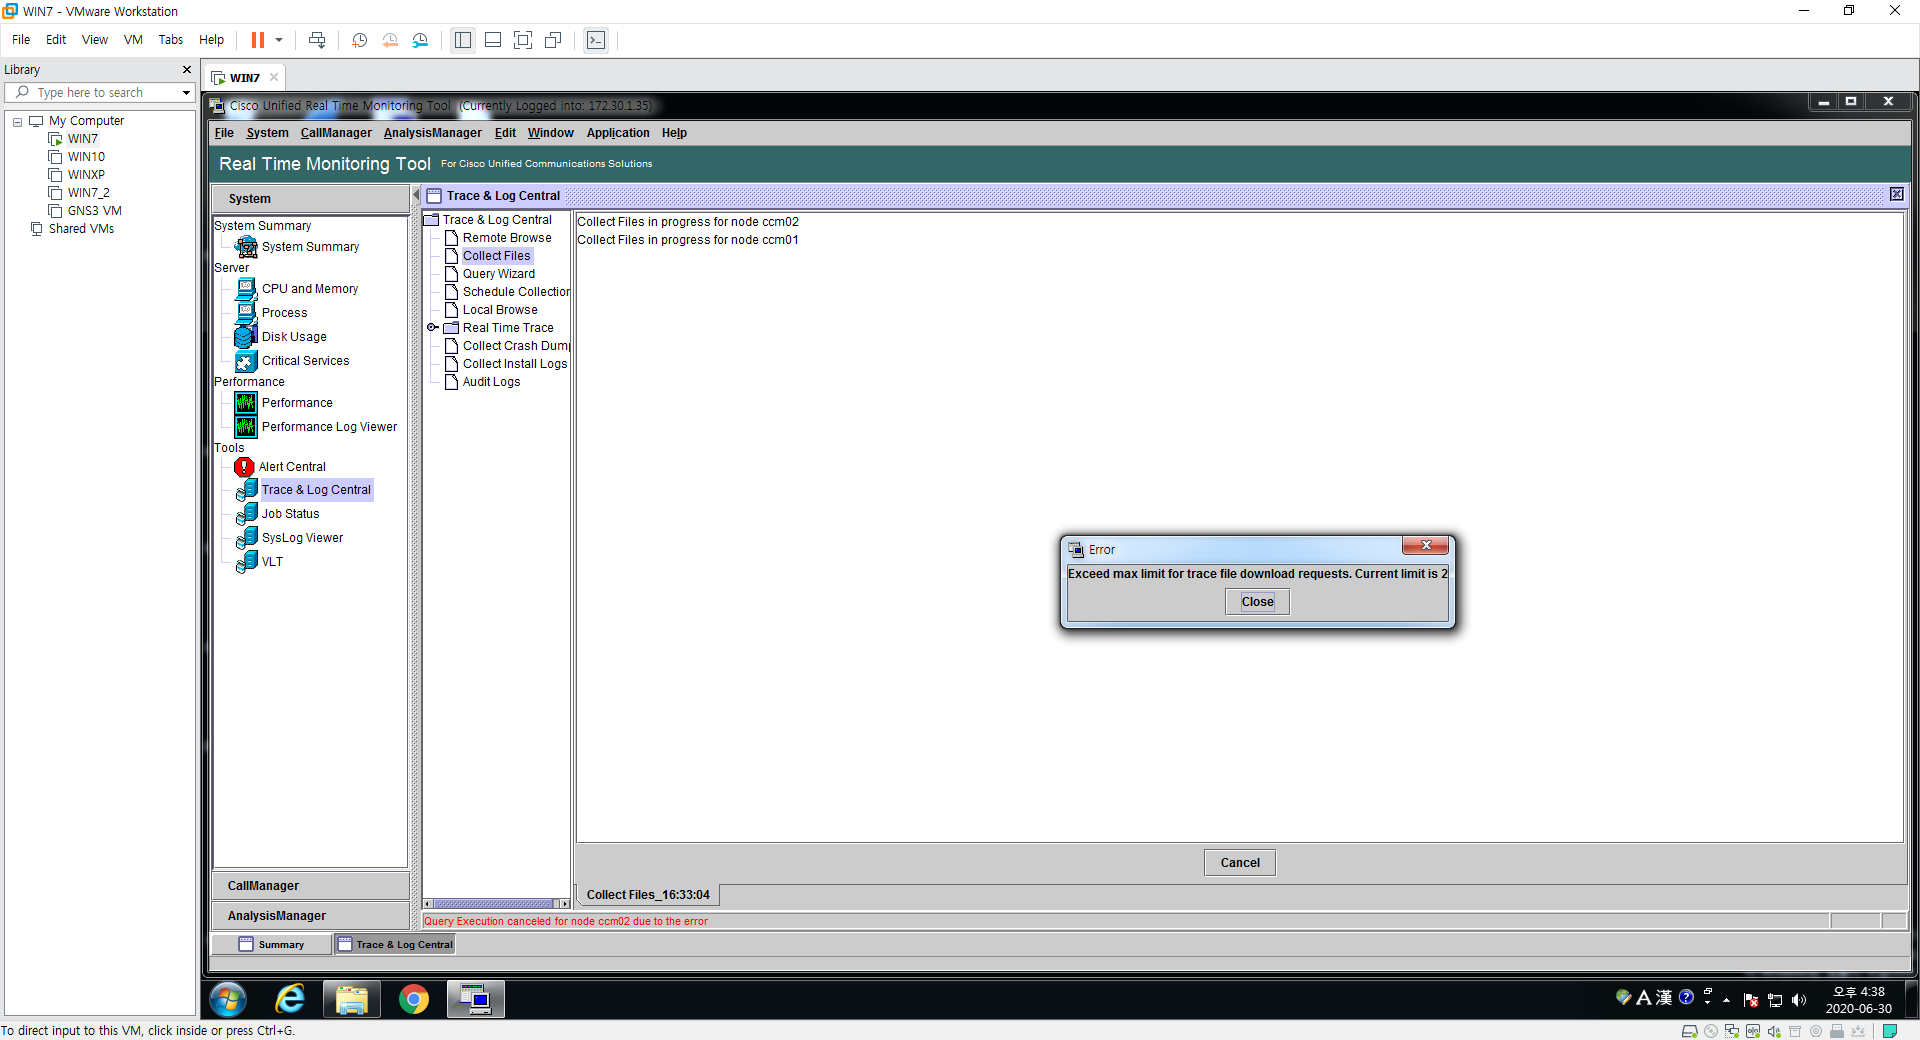Select Collect Install Logs in the tree

coord(515,364)
